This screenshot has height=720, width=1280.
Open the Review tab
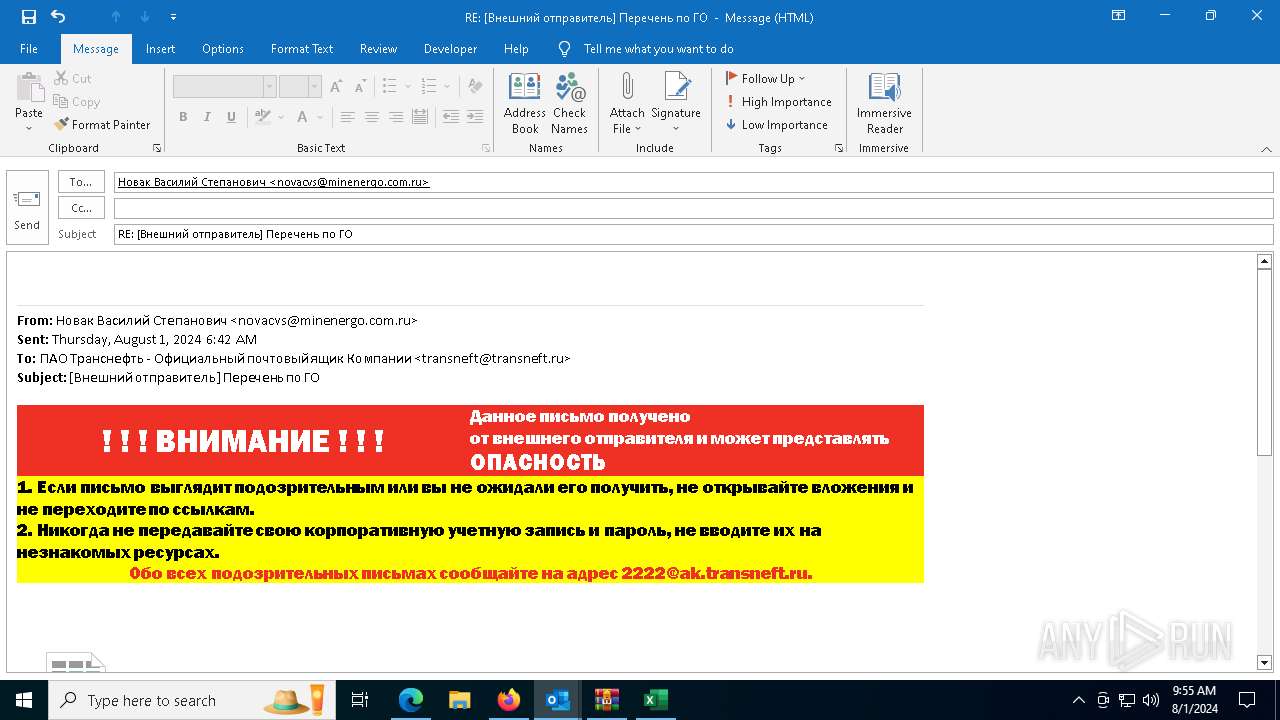tap(378, 49)
